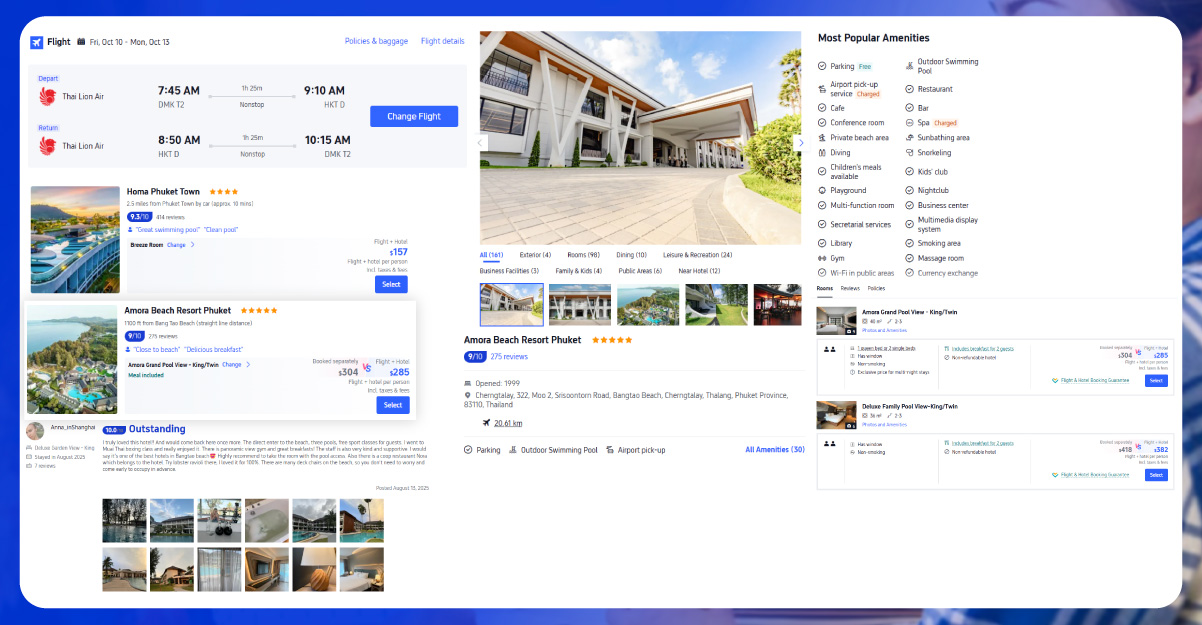Click the Wi-Fi in public areas check icon

pos(822,273)
